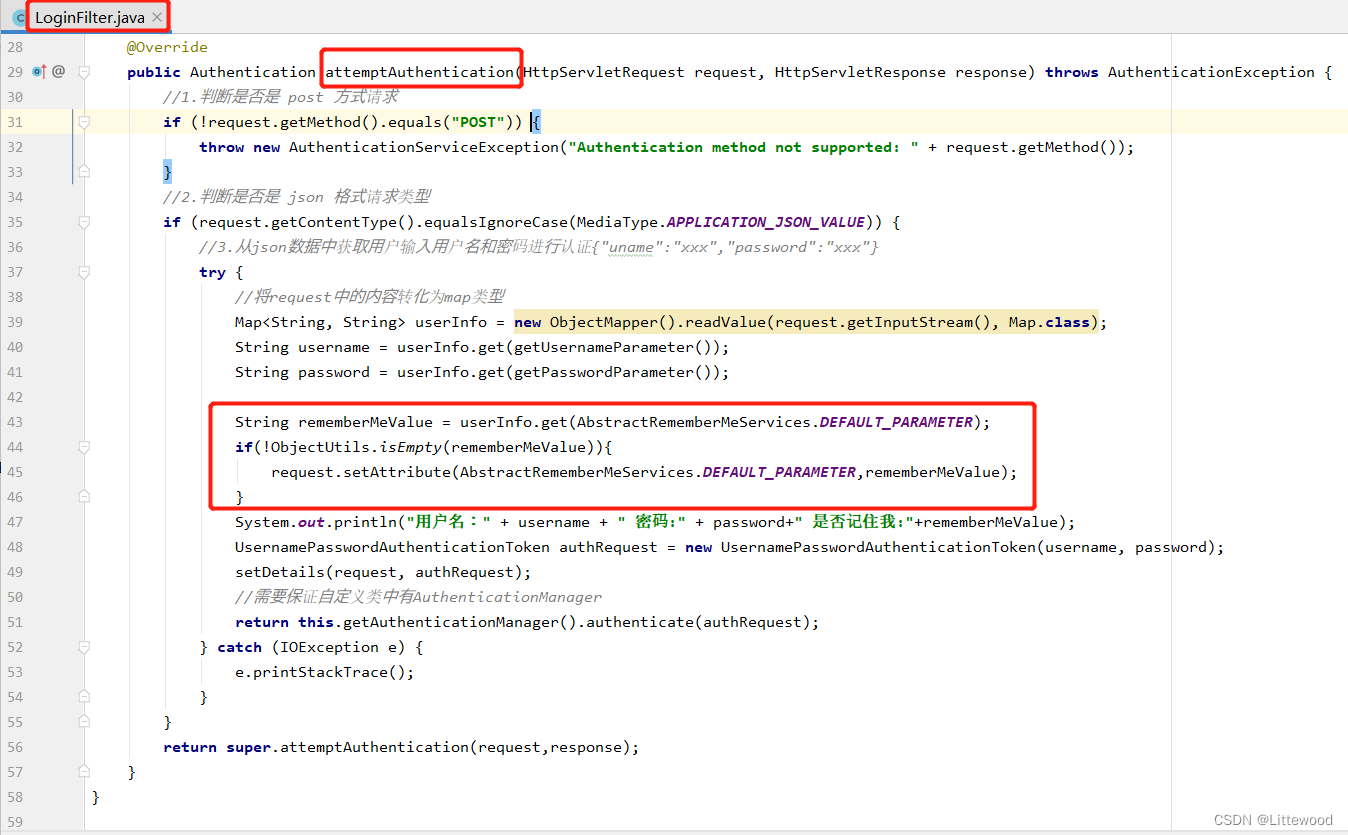Click the "POST" string literal on line 31
The image size is (1348, 835).
point(478,122)
